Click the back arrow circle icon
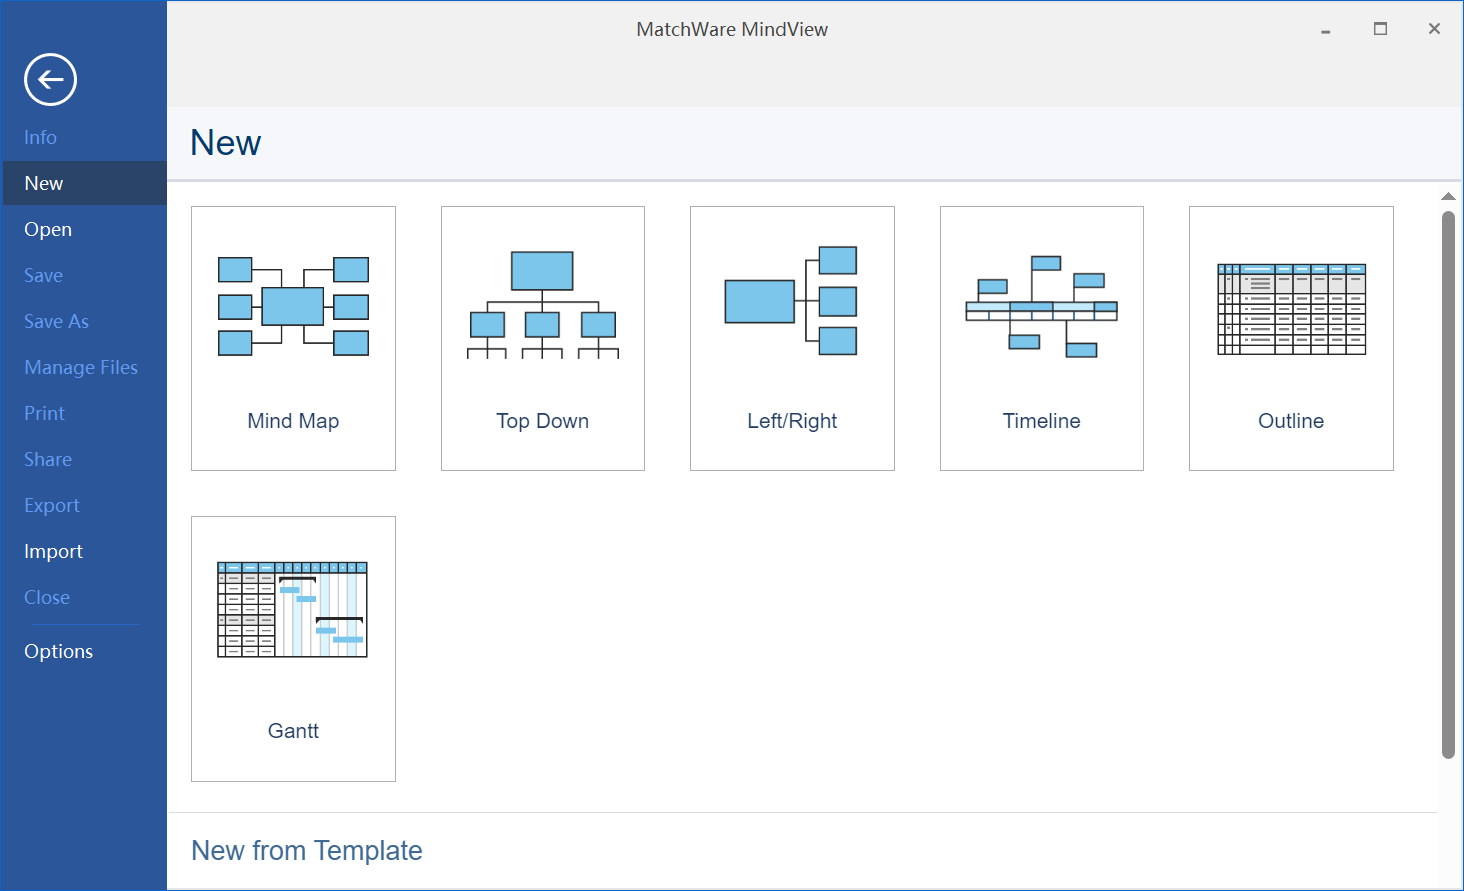 50,79
